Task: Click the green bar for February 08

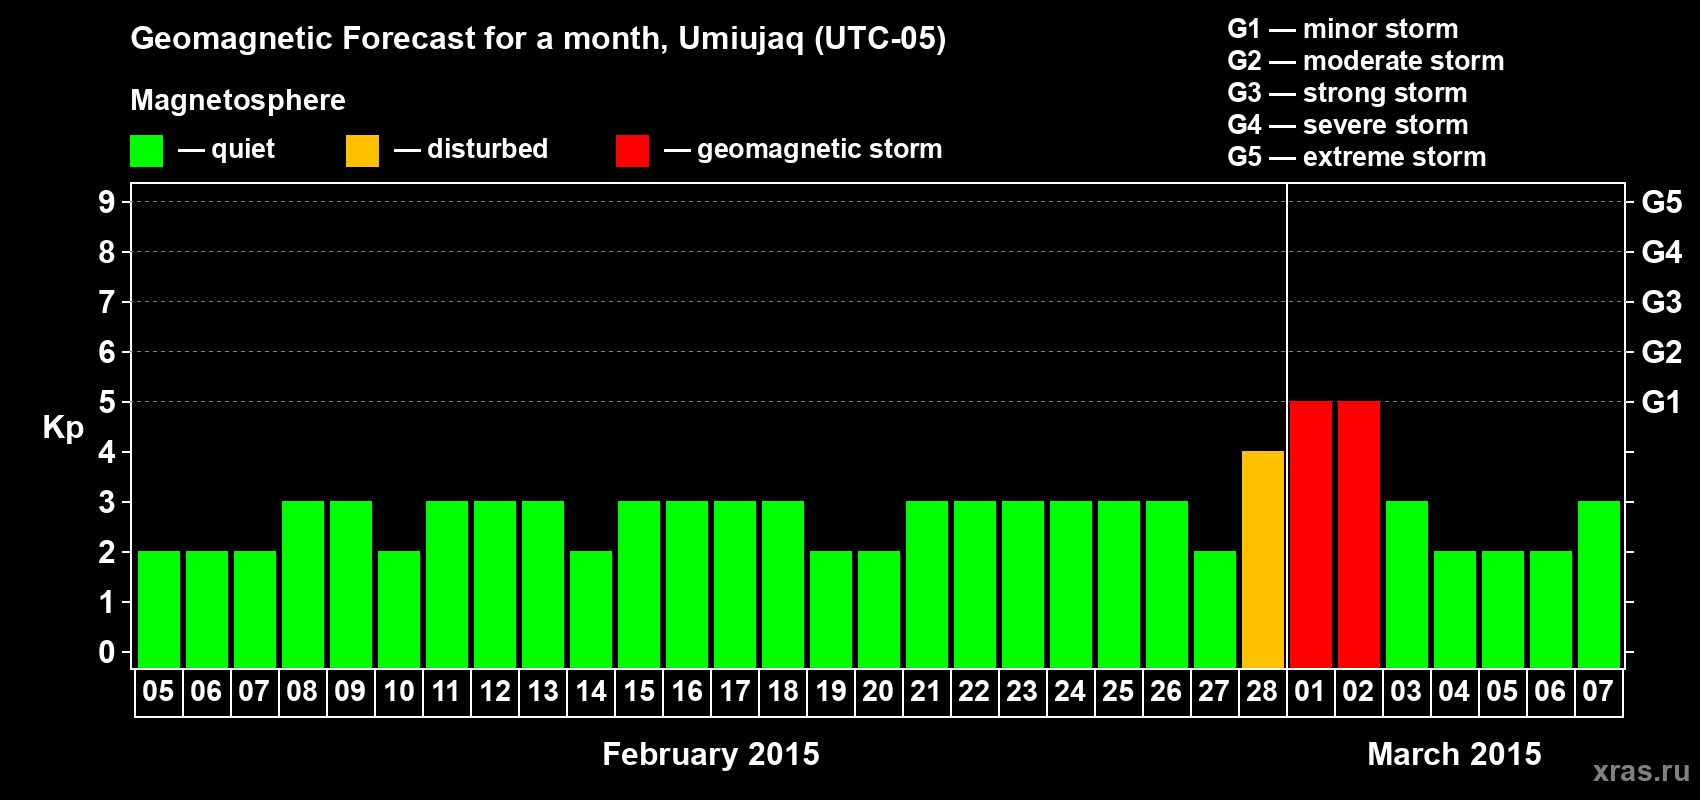Action: pyautogui.click(x=303, y=584)
